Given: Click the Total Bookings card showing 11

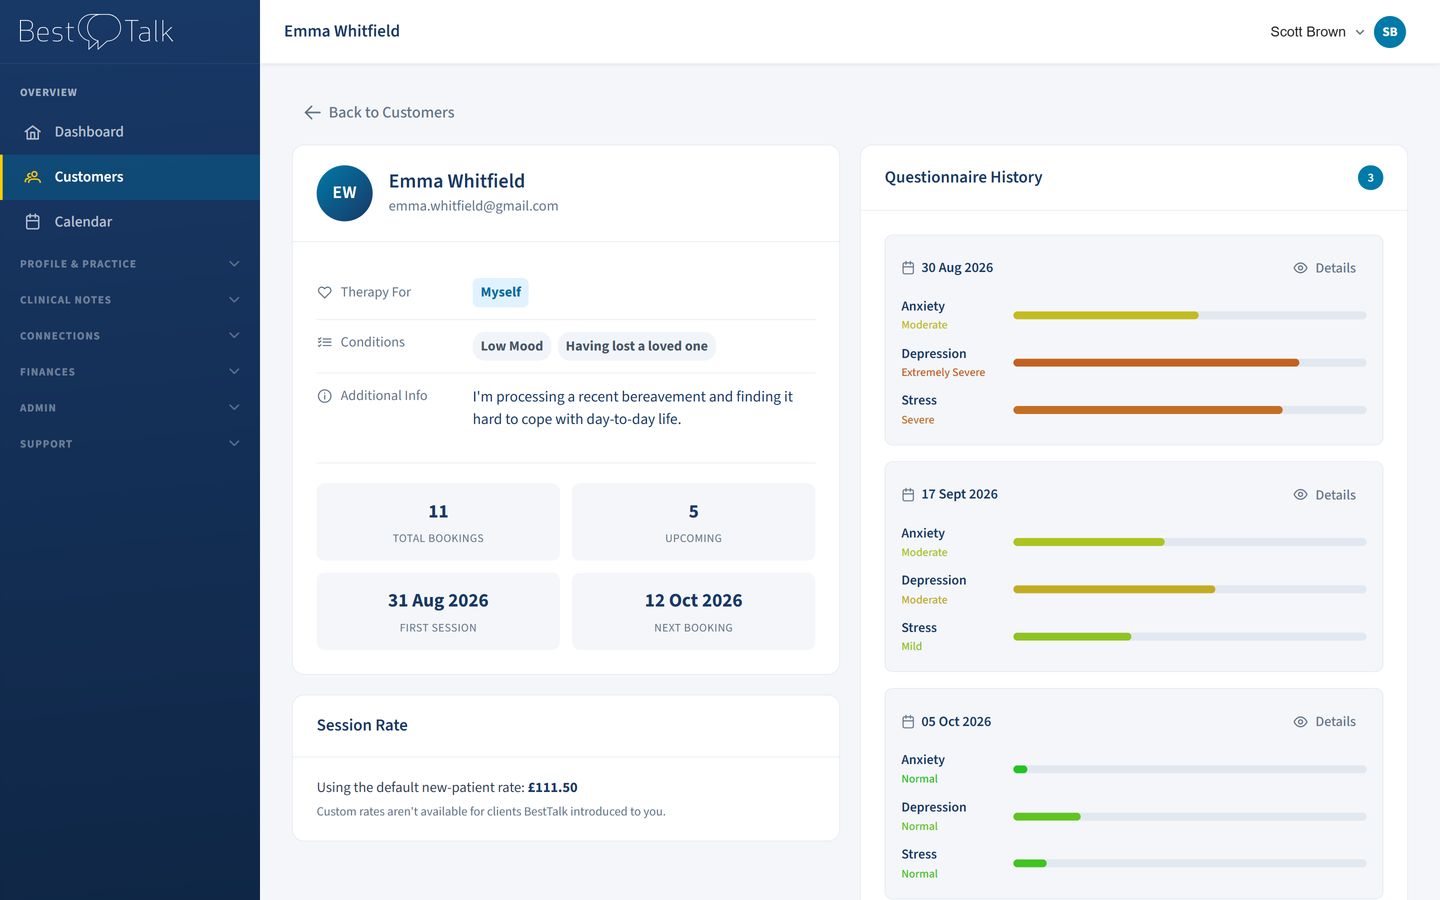Looking at the screenshot, I should (x=438, y=522).
